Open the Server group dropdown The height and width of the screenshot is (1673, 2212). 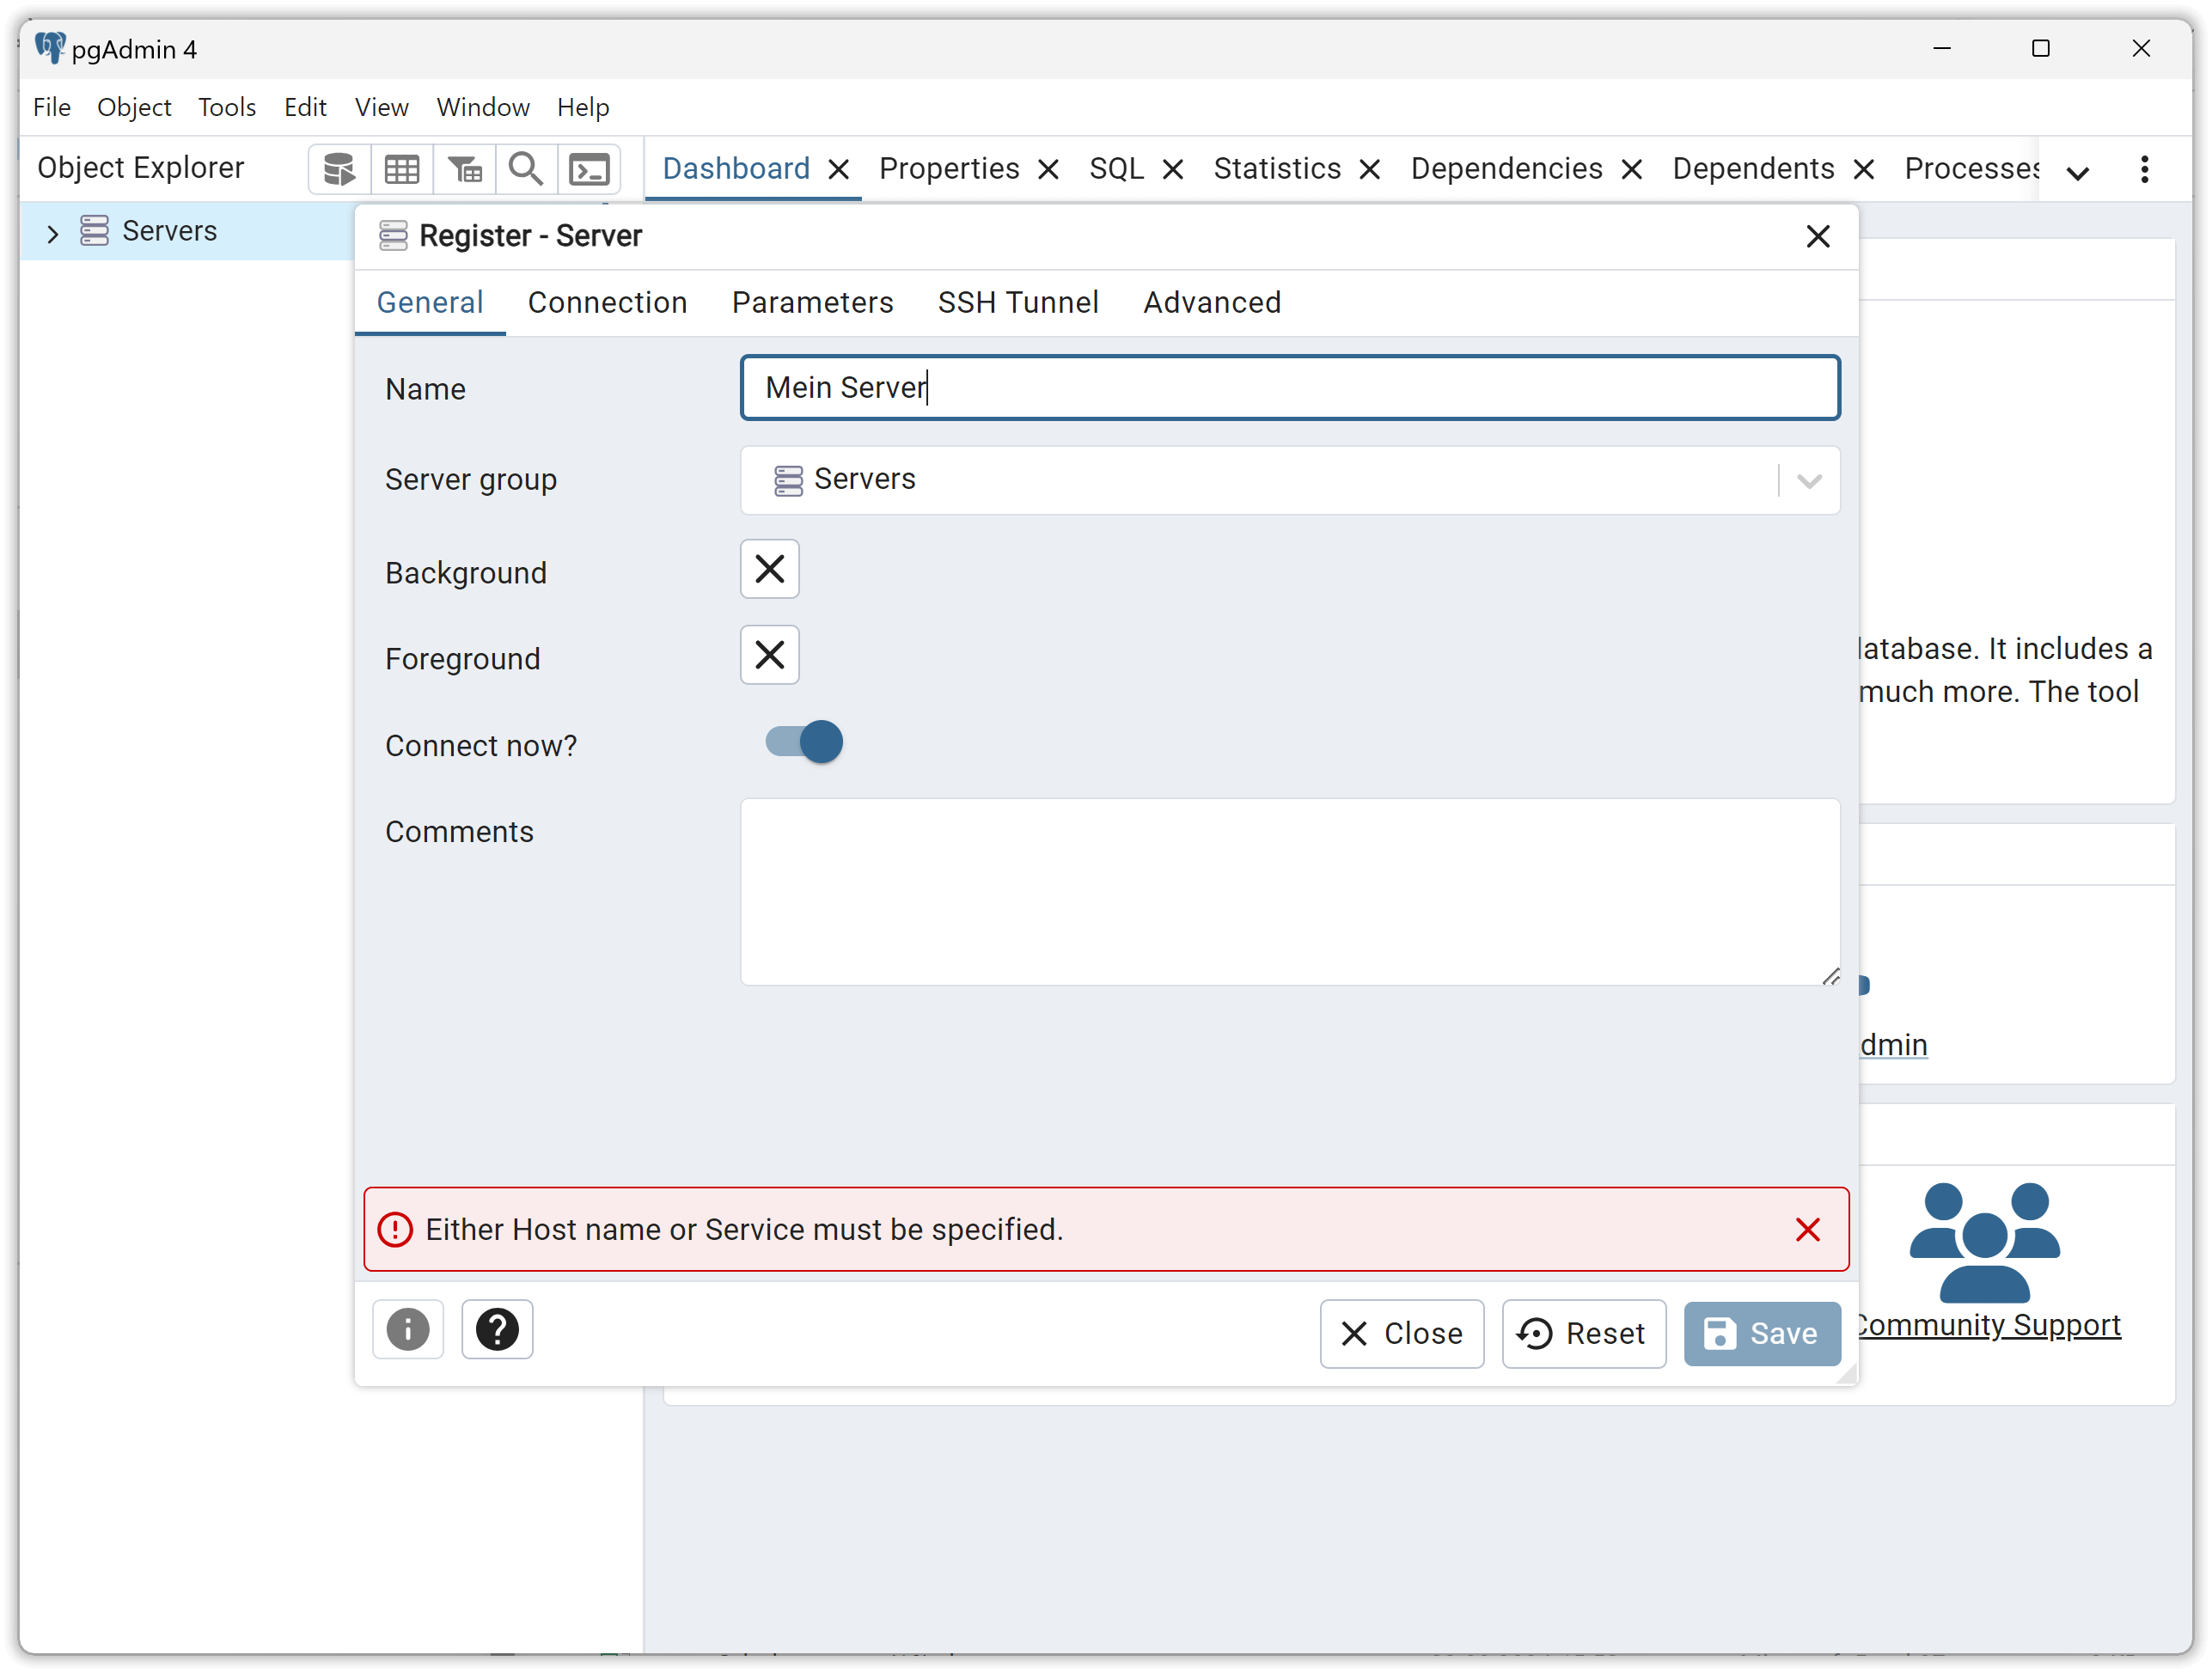tap(1290, 480)
